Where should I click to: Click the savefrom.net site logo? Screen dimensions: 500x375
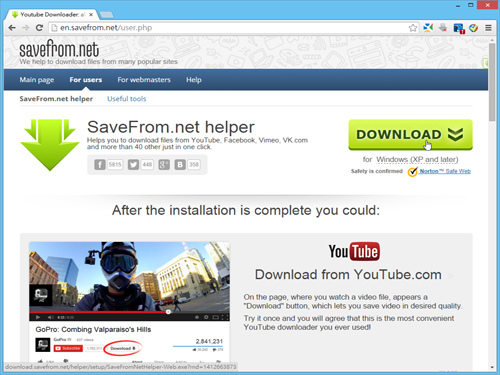(59, 49)
